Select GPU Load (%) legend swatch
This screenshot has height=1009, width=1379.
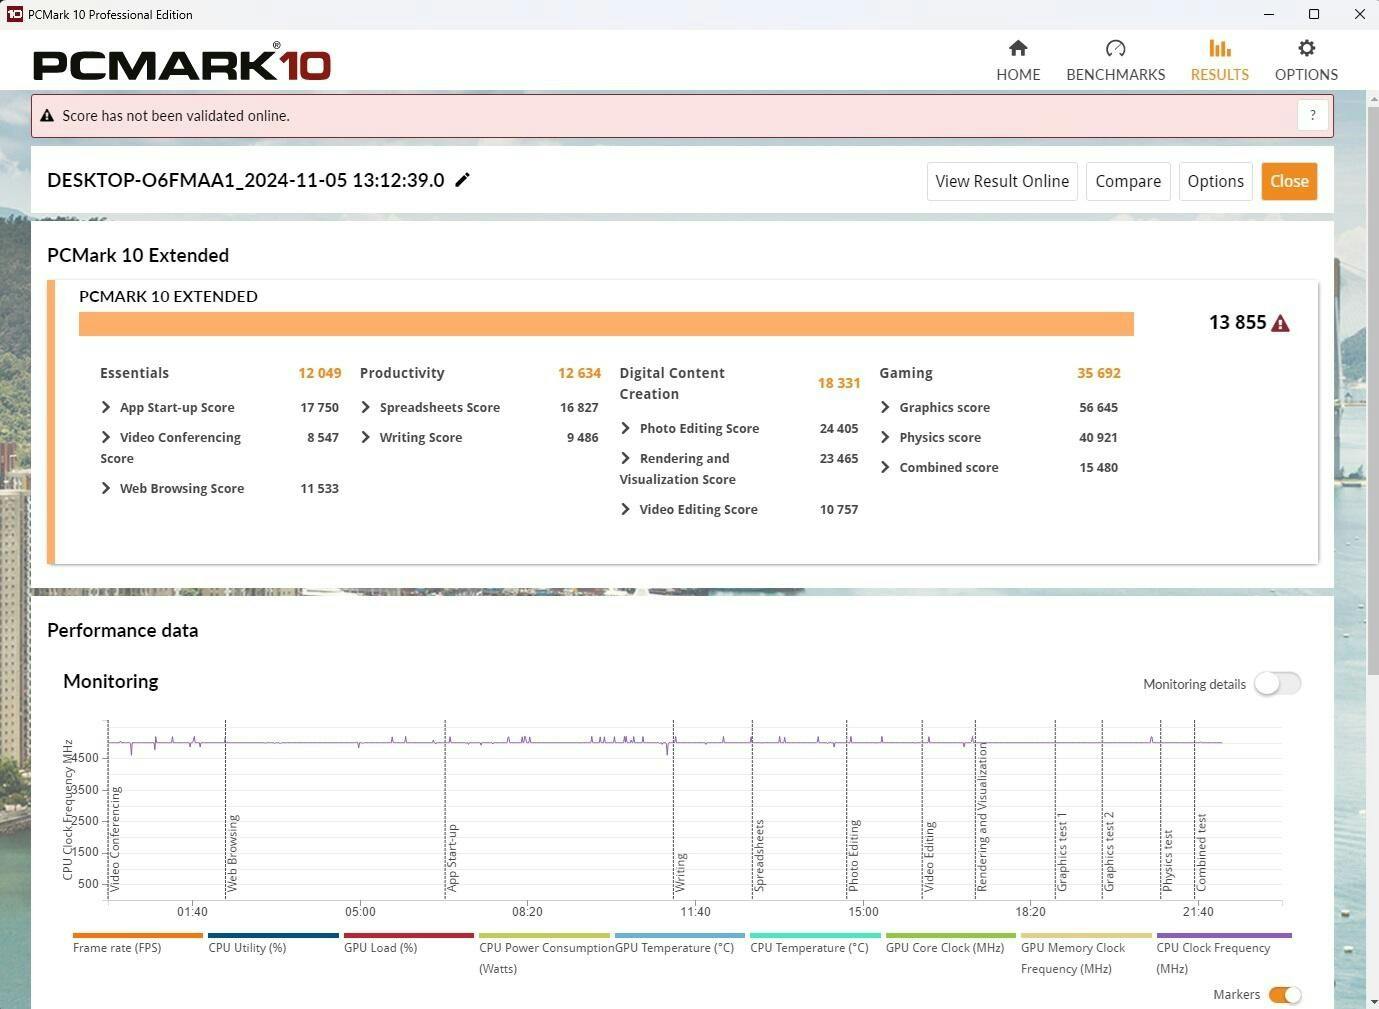(x=409, y=936)
